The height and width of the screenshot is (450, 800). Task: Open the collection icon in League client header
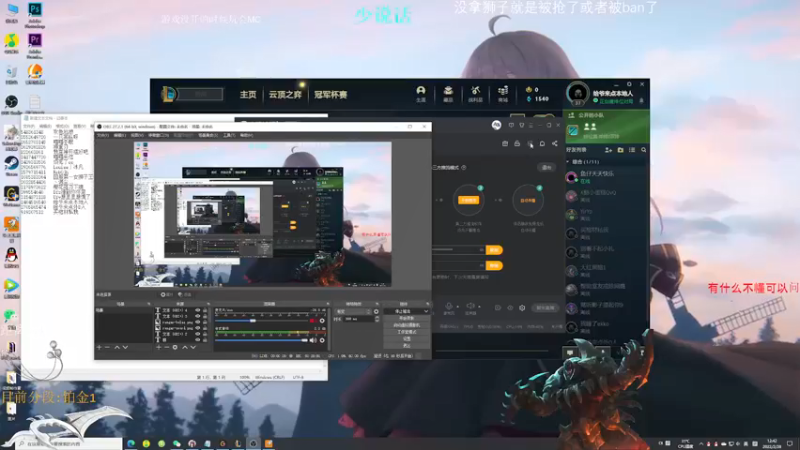[x=448, y=93]
